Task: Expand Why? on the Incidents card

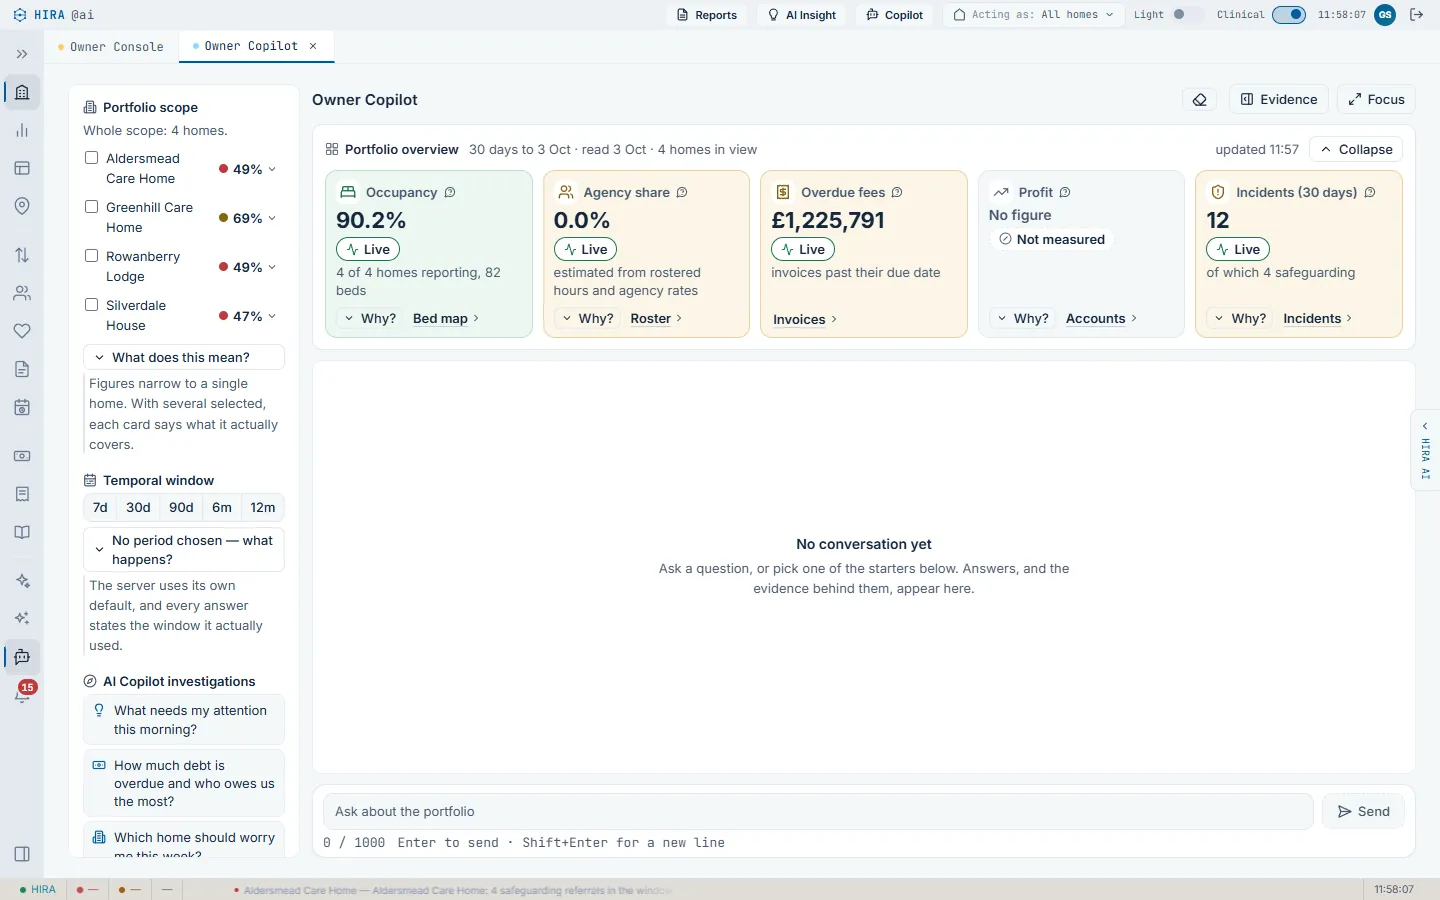Action: [x=1241, y=319]
